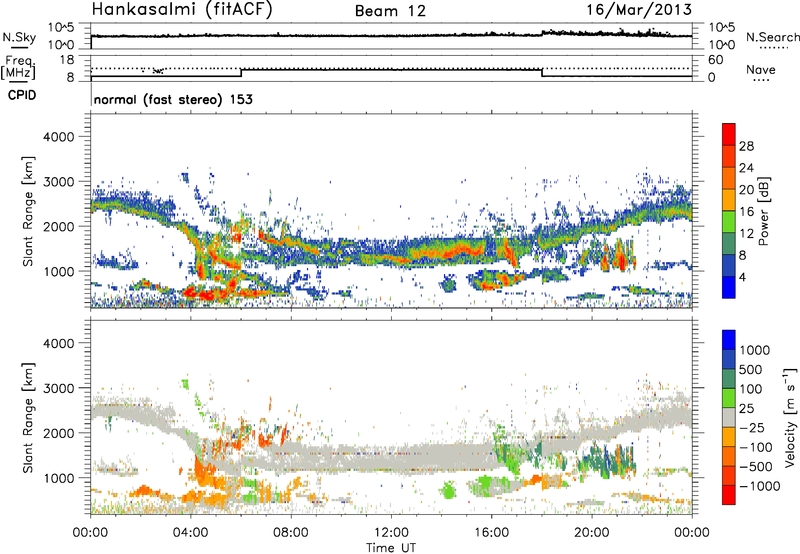Click the light green Power colorbar segment near 12

(729, 222)
